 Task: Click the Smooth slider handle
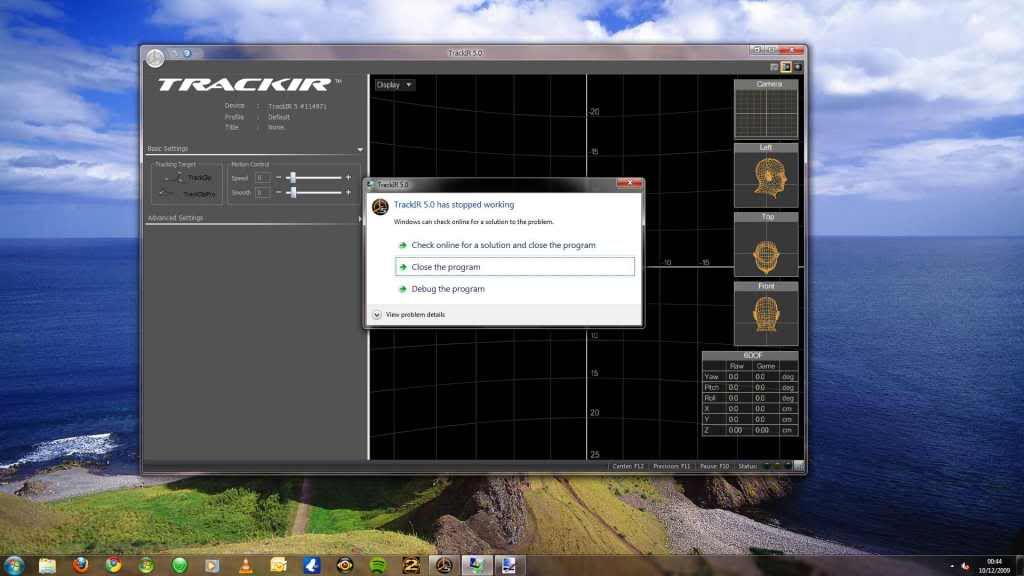coord(293,193)
